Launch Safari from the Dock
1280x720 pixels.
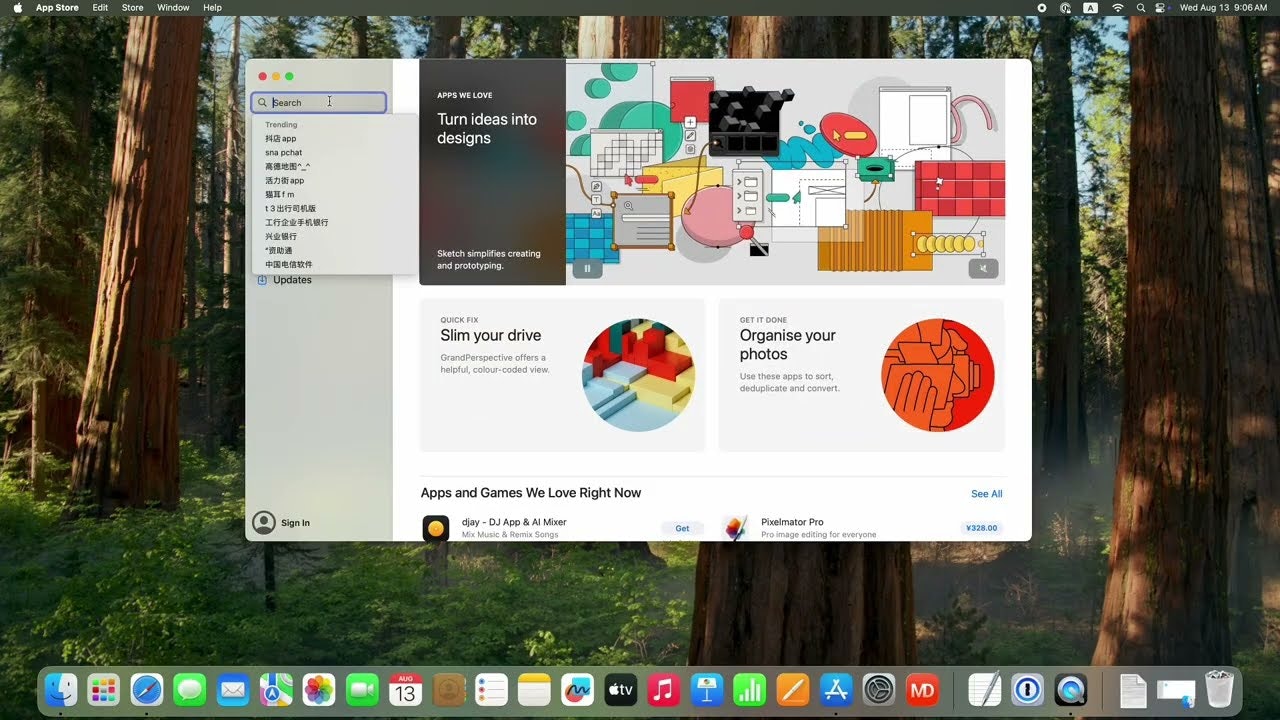point(147,690)
